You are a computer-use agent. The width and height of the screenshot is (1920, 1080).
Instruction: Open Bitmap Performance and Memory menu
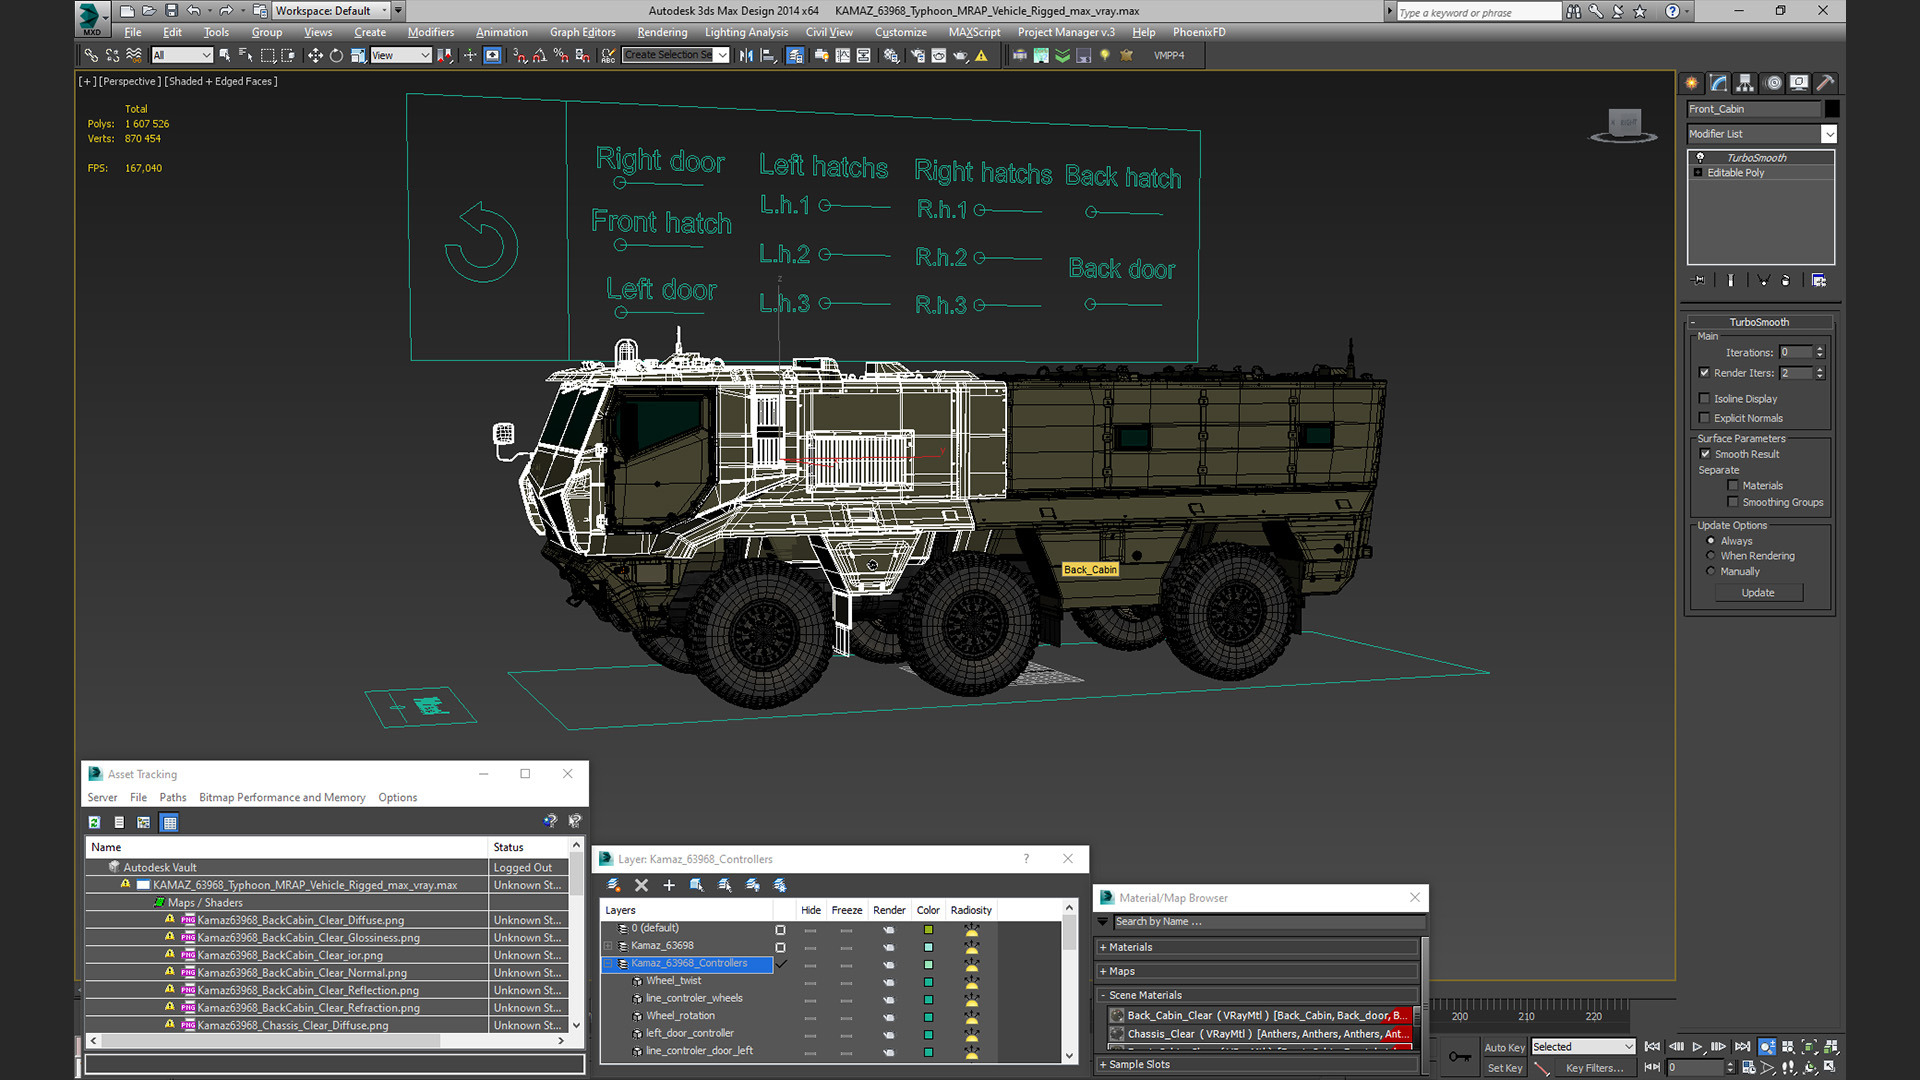tap(282, 797)
